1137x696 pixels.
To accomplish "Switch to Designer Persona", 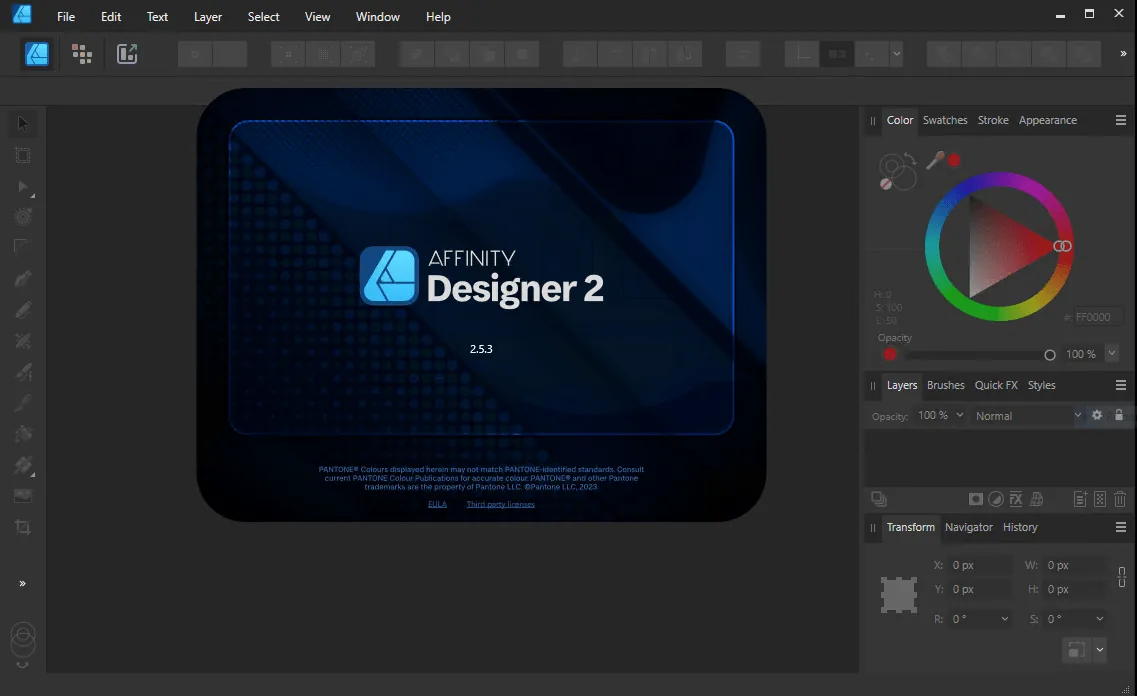I will (x=37, y=54).
